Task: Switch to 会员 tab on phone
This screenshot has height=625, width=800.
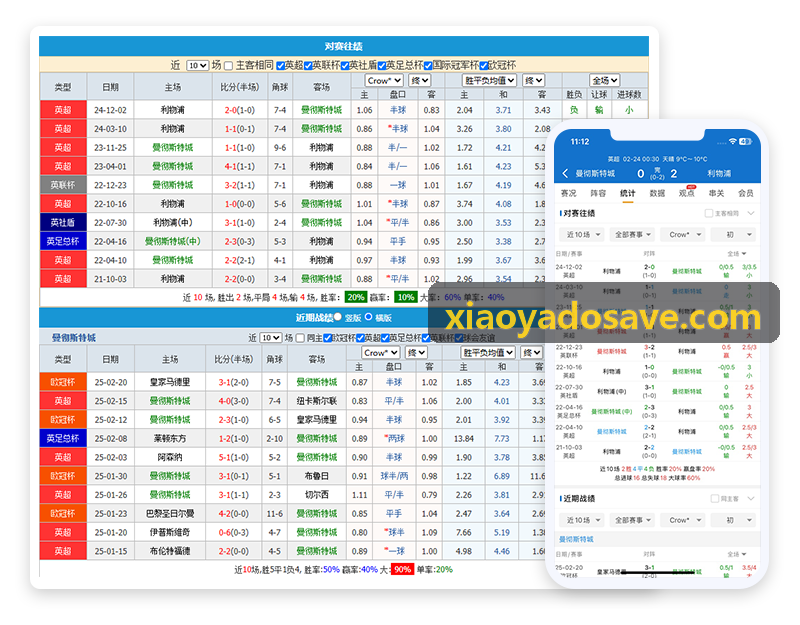Action: 746,193
